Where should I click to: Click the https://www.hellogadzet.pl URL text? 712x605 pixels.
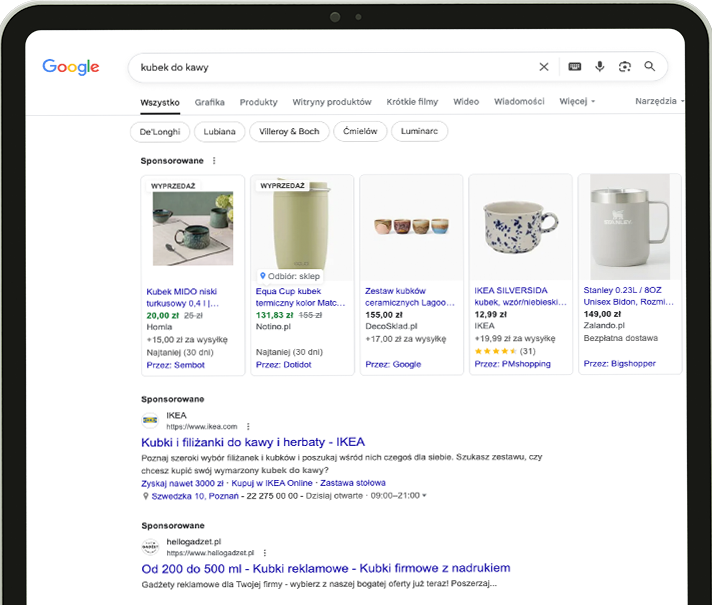coord(210,553)
